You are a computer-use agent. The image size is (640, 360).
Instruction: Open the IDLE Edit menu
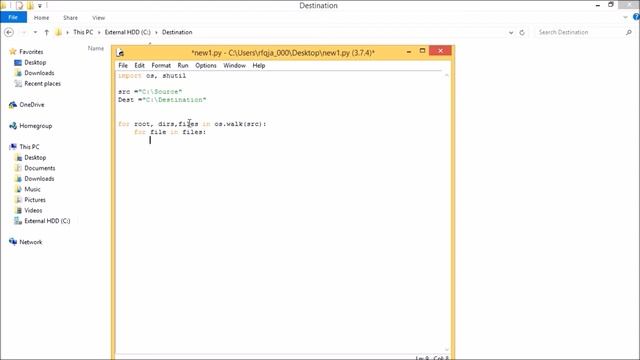[x=140, y=65]
